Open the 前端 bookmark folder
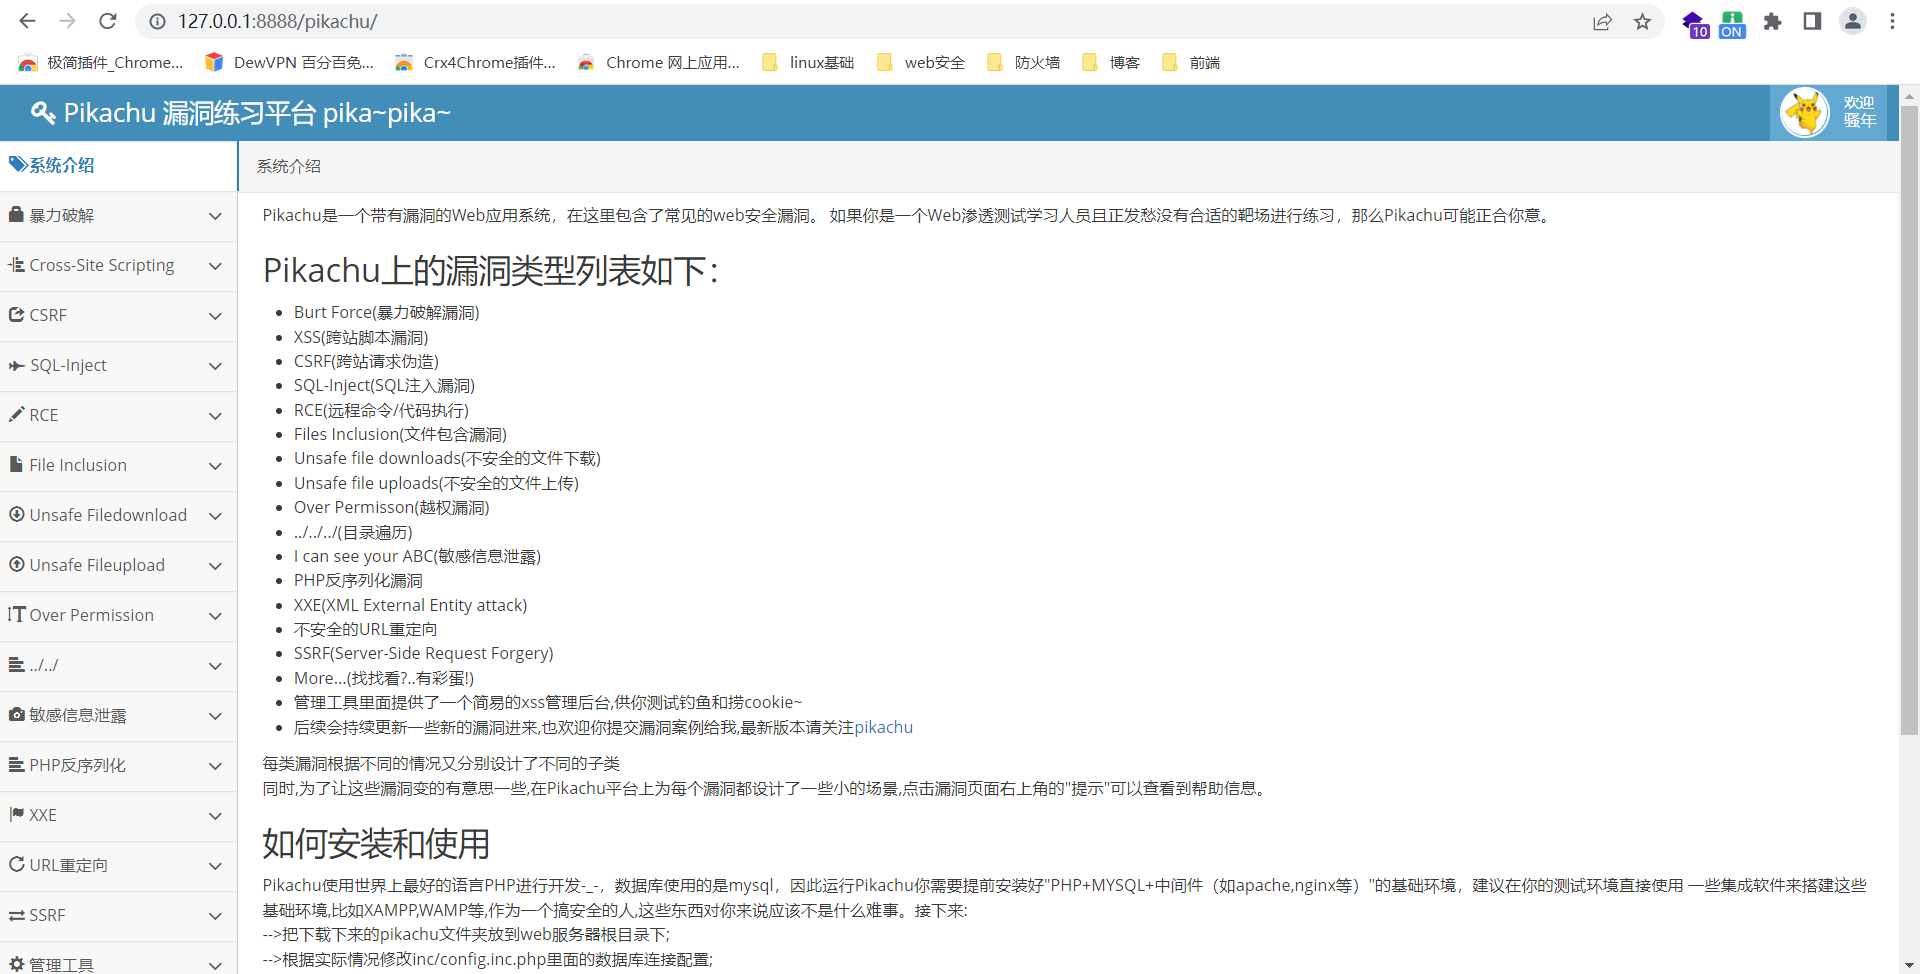This screenshot has height=974, width=1920. pos(1190,62)
